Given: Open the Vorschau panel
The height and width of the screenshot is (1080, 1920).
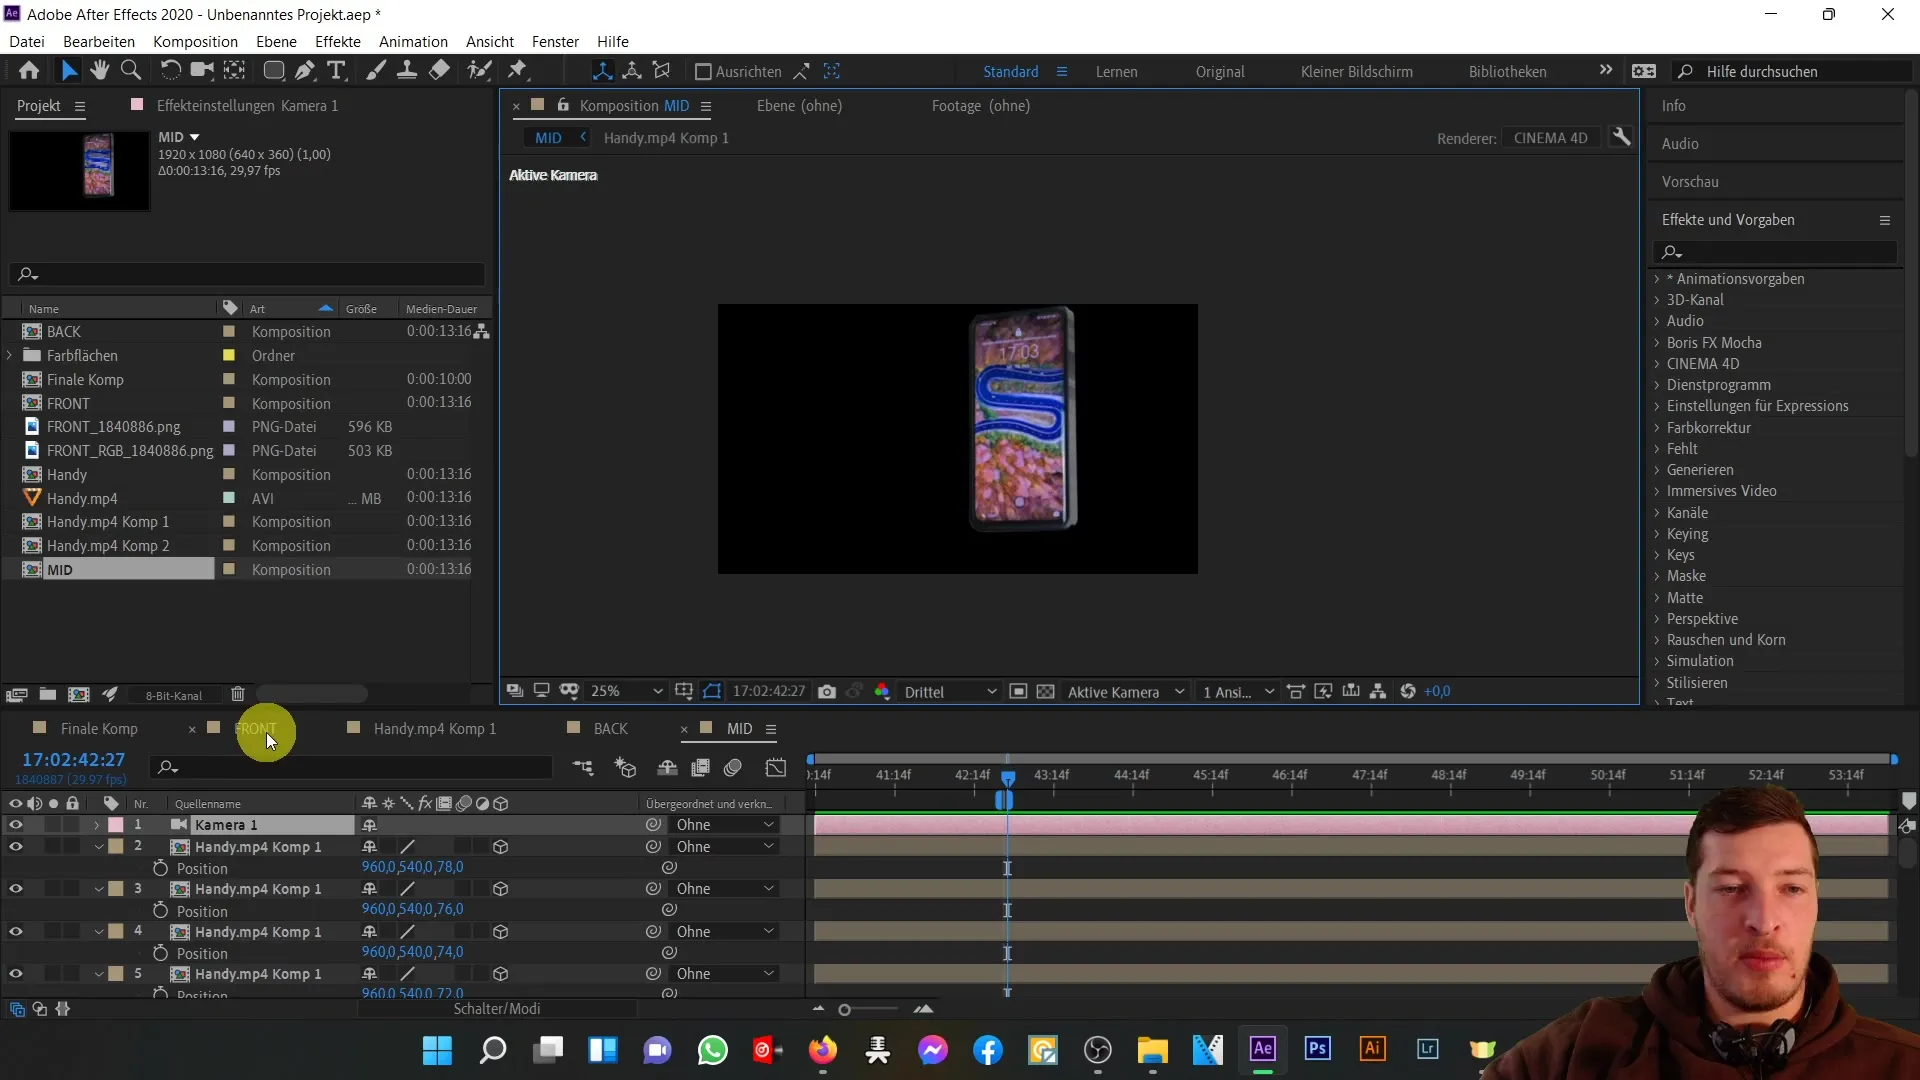Looking at the screenshot, I should pos(1690,182).
